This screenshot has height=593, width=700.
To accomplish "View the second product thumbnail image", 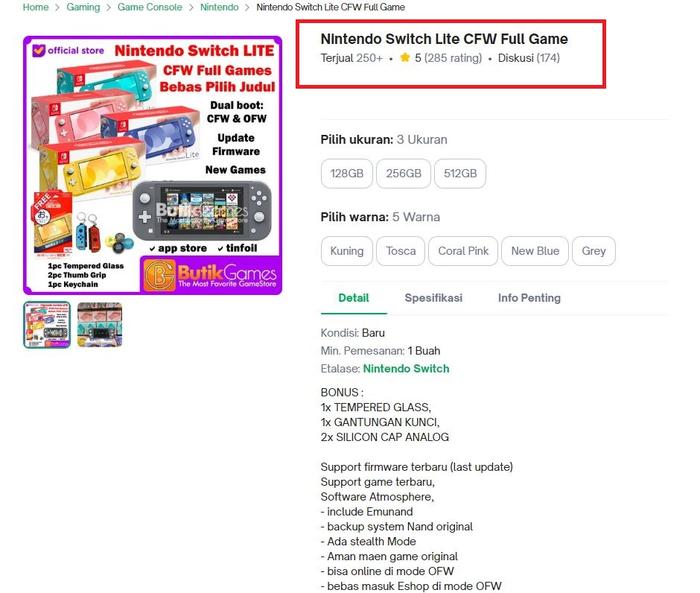I will tap(100, 325).
